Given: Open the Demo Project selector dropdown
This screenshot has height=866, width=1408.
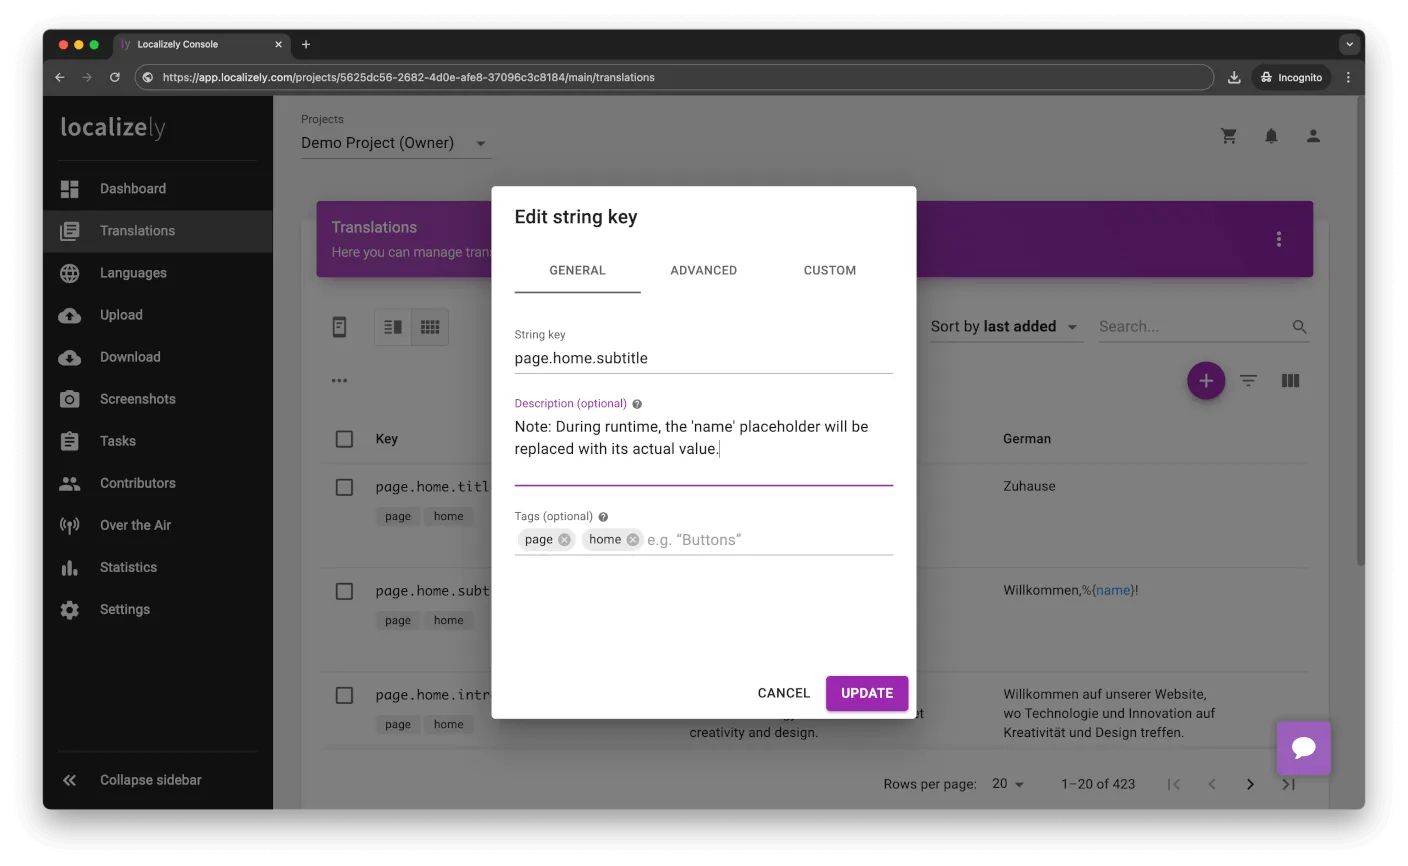Looking at the screenshot, I should [395, 143].
